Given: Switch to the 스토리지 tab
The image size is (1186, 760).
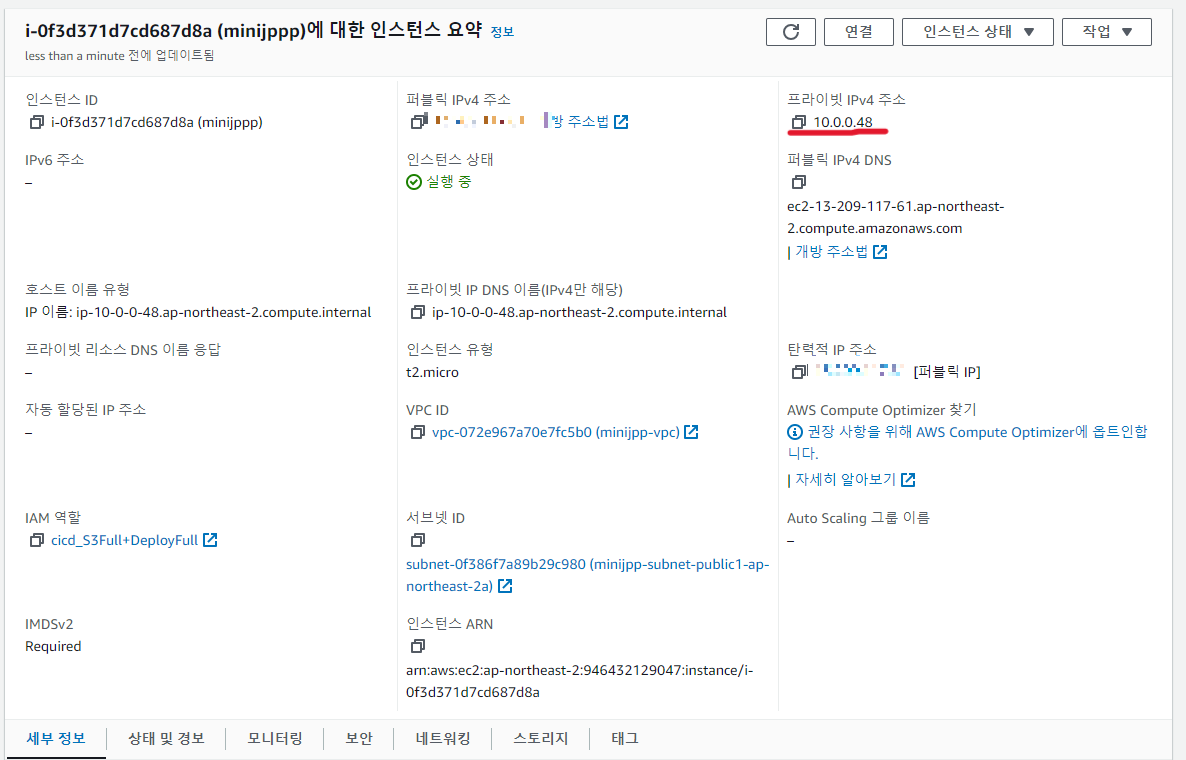Looking at the screenshot, I should [x=541, y=738].
